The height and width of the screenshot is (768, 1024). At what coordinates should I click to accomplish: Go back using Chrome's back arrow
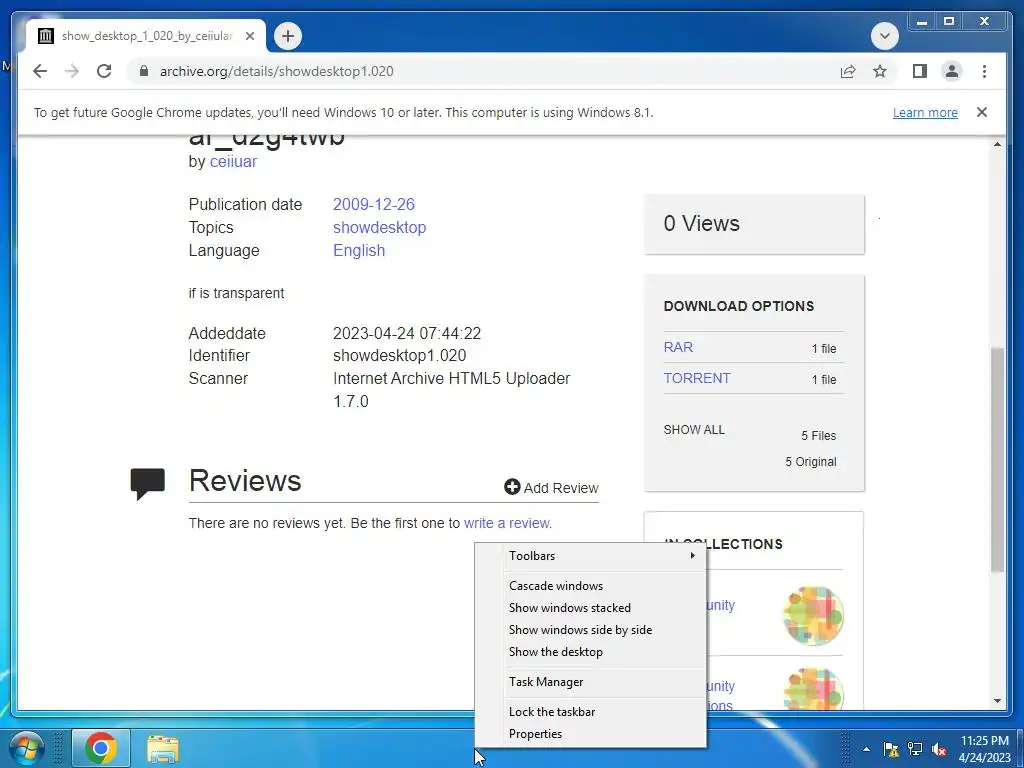pos(40,71)
